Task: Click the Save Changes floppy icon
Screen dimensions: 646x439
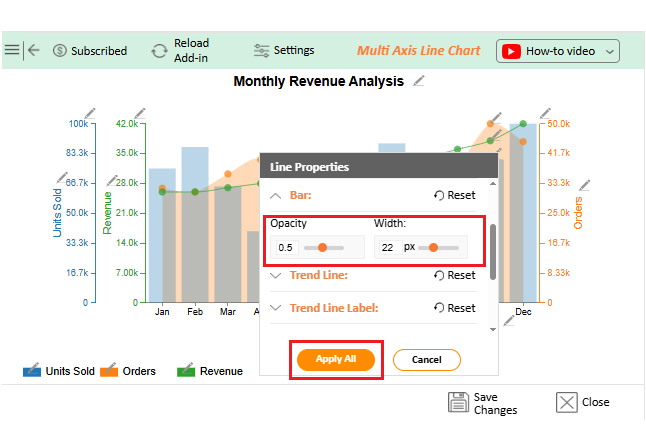Action: click(459, 402)
